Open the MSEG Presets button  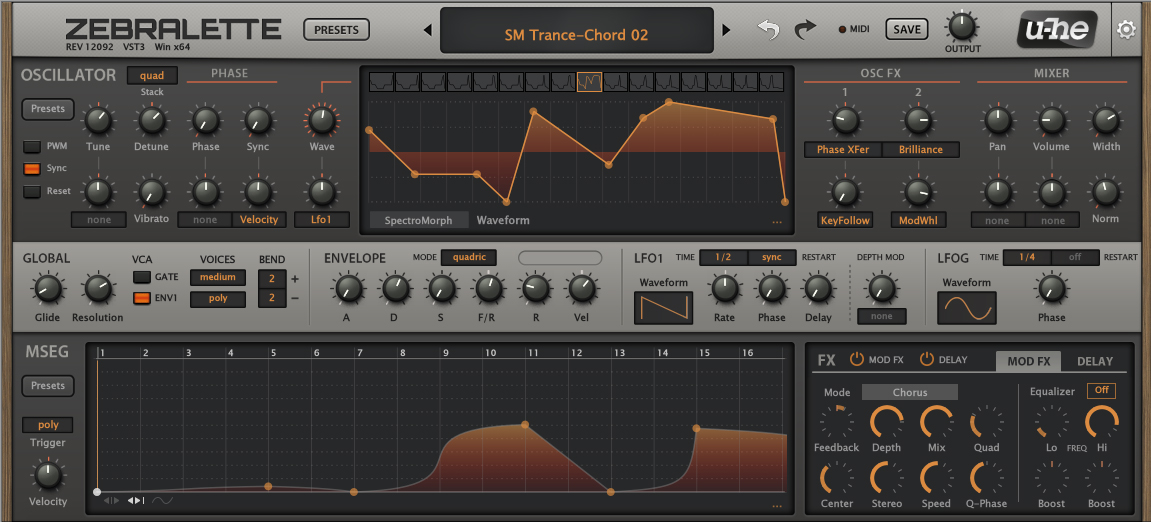click(x=48, y=385)
